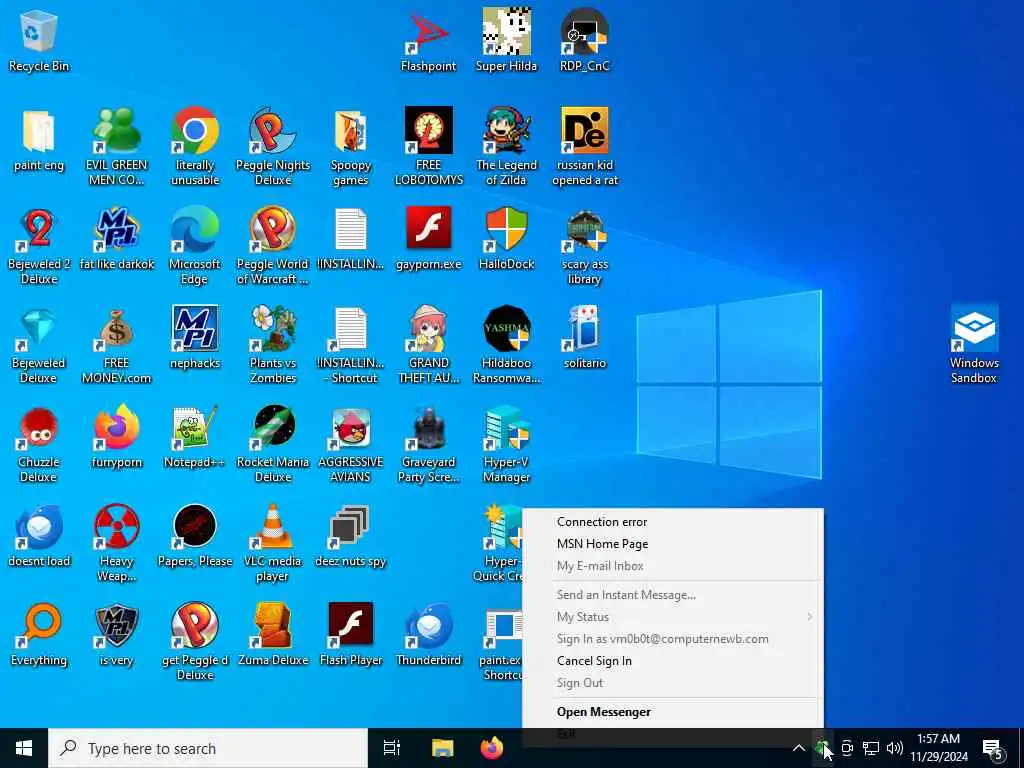This screenshot has height=768, width=1024.
Task: Select The Legend of Zilda icon
Action: click(506, 147)
